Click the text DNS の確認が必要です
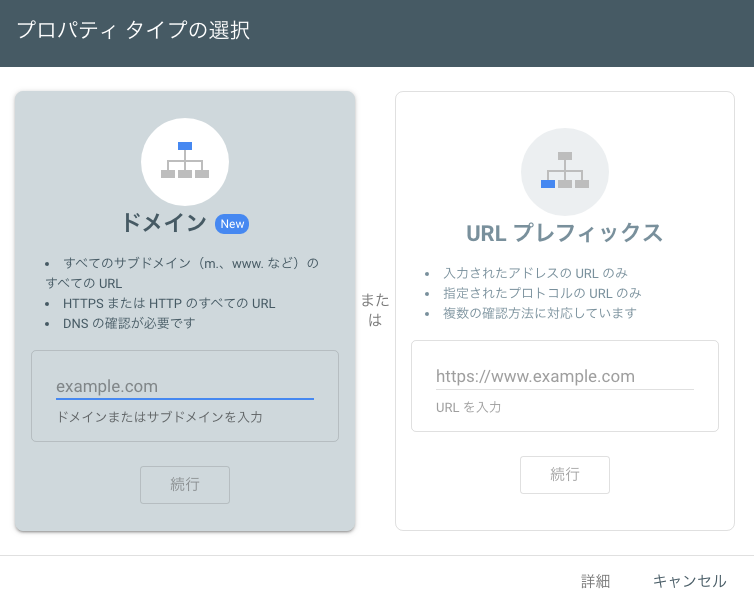Viewport: 754px width, 607px height. point(129,323)
